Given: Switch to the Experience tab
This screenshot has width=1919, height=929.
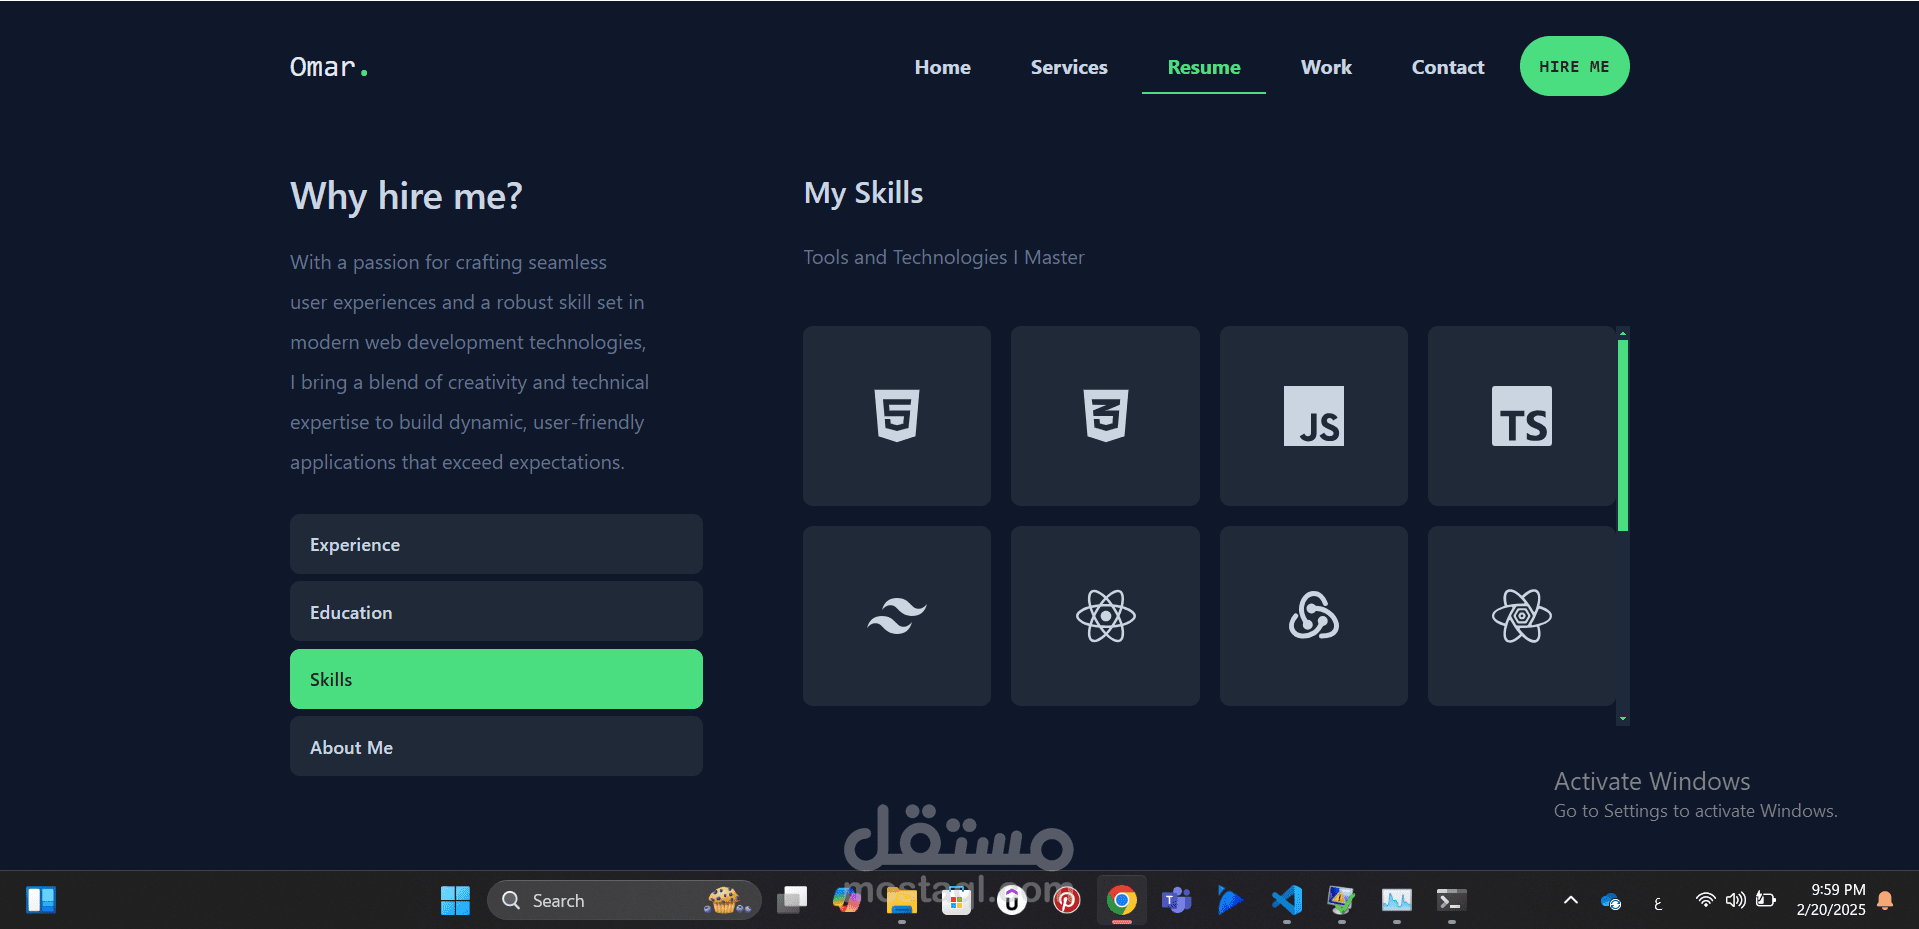Looking at the screenshot, I should (496, 544).
